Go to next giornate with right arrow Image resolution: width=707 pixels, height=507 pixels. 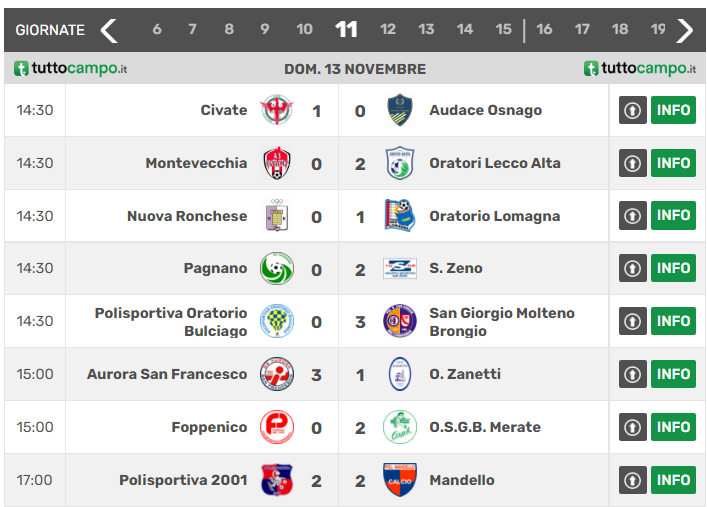pyautogui.click(x=684, y=30)
